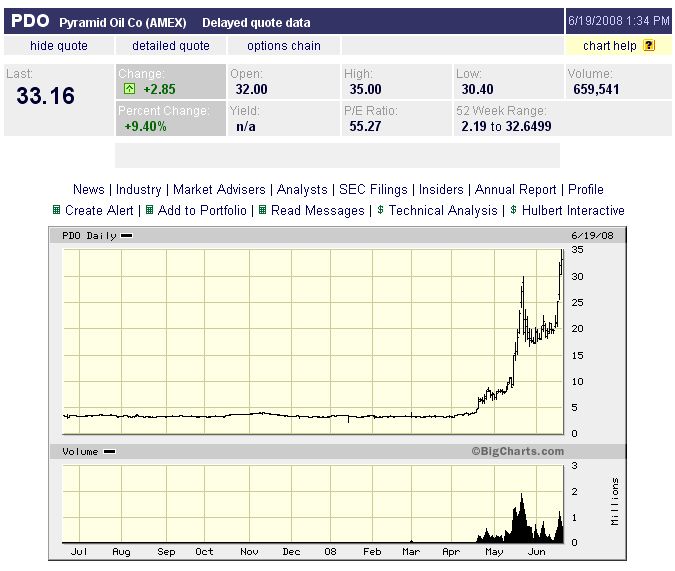Viewport: 675px width, 571px height.
Task: Click the Create Alert grid icon
Action: click(56, 210)
